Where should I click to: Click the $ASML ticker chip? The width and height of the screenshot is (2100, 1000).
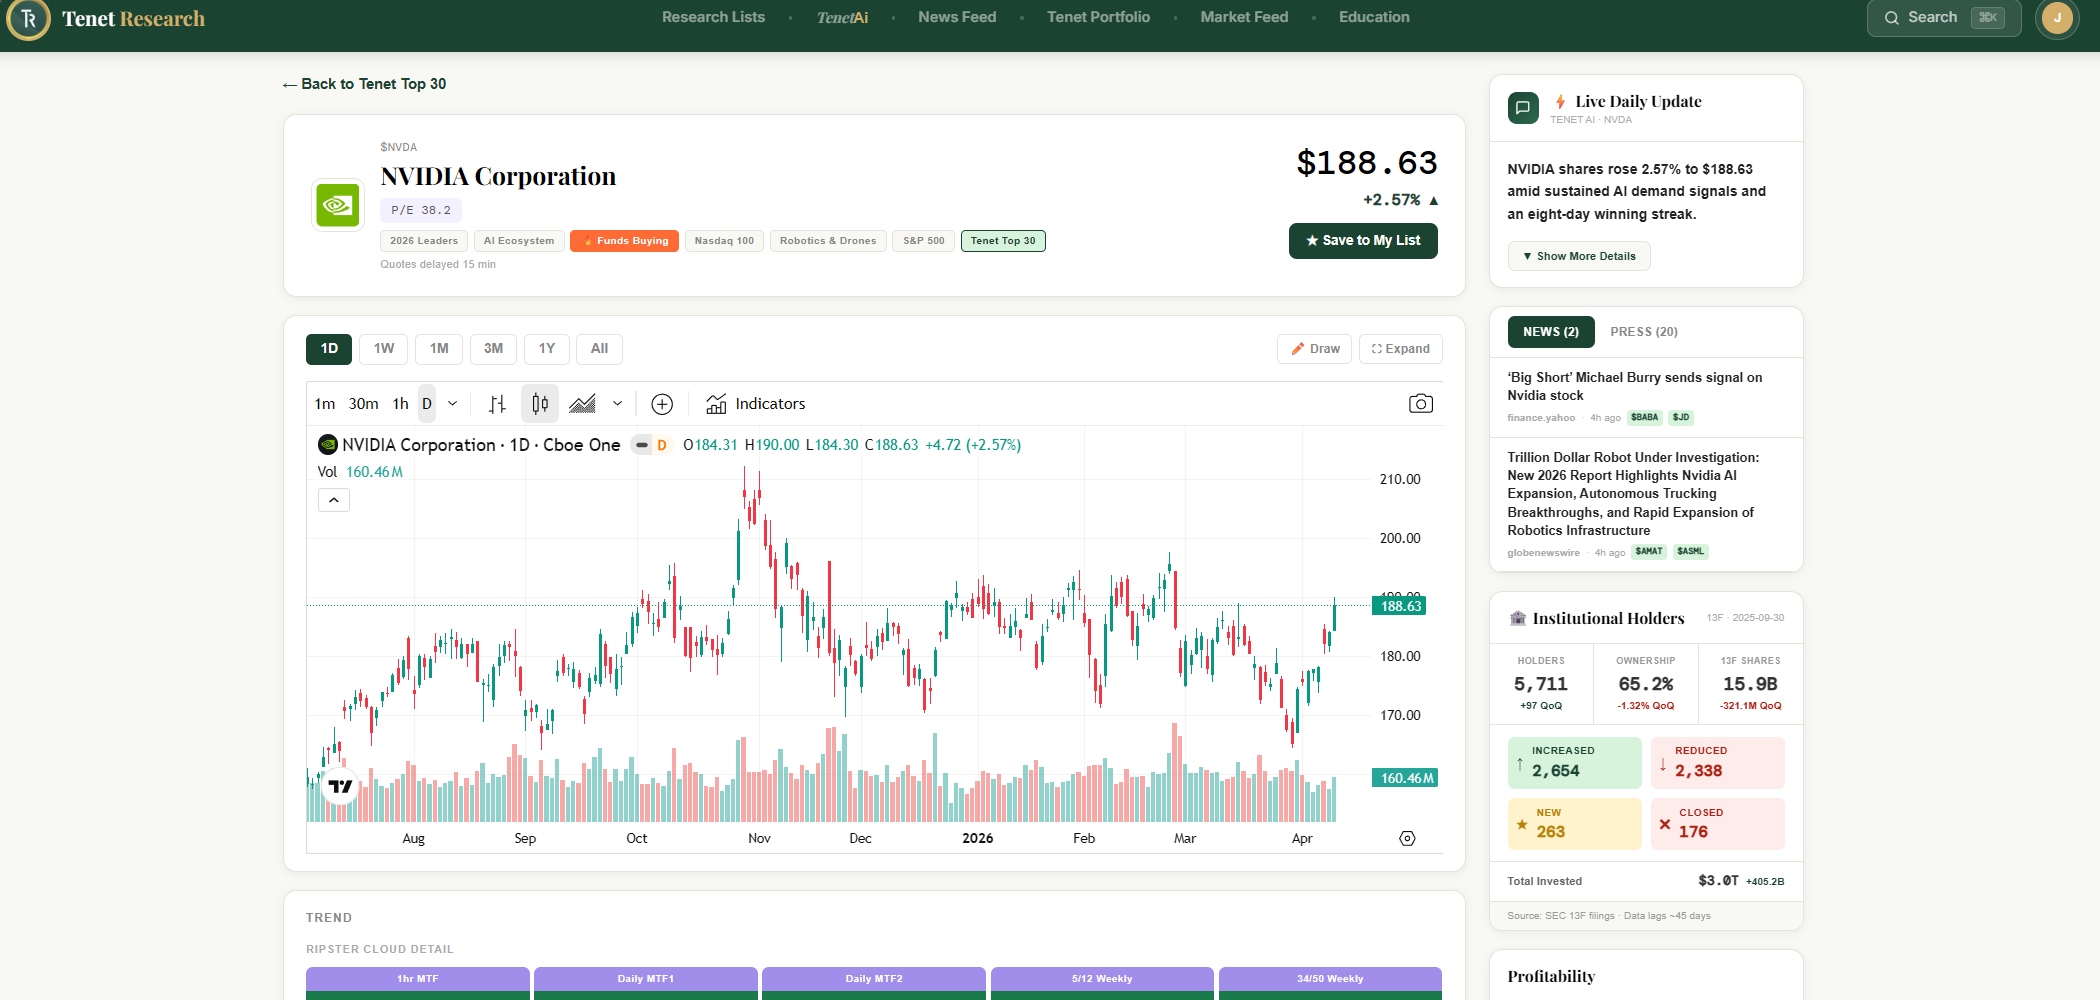(x=1691, y=552)
